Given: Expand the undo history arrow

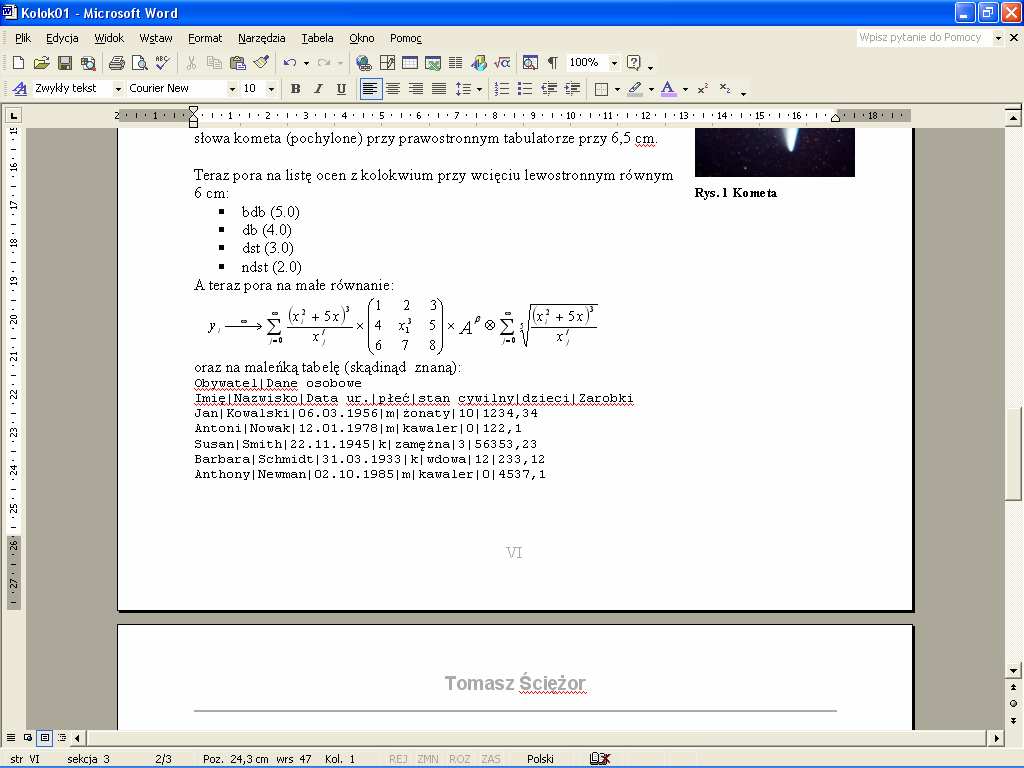Looking at the screenshot, I should coord(306,63).
